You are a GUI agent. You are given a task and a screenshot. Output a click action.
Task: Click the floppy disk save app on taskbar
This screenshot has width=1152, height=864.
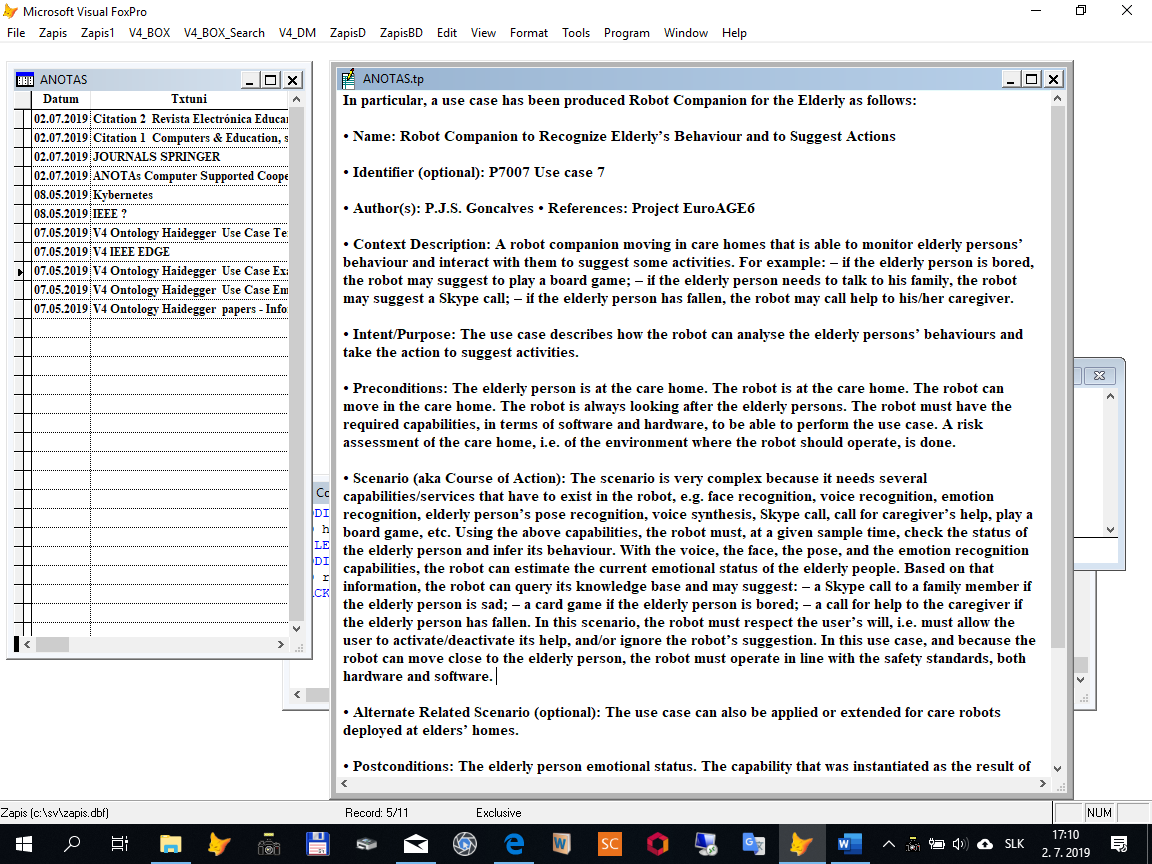[318, 844]
